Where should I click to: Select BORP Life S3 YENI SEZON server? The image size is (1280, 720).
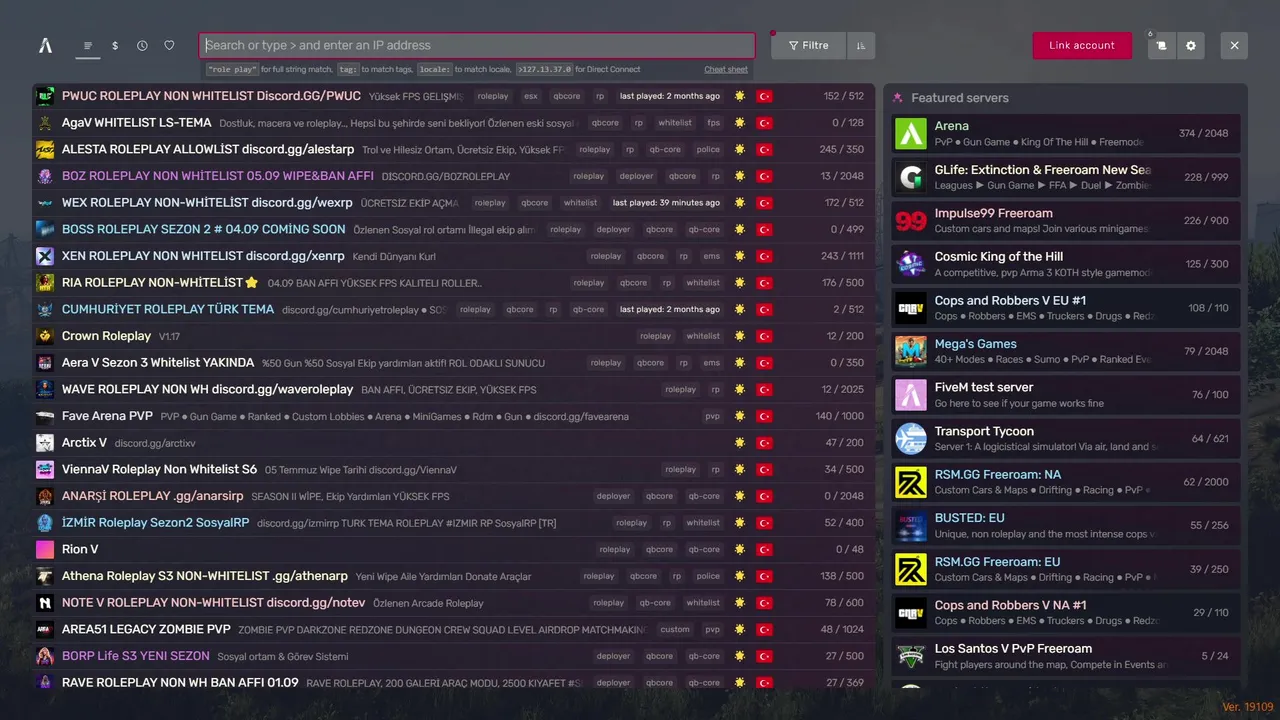[x=454, y=656]
